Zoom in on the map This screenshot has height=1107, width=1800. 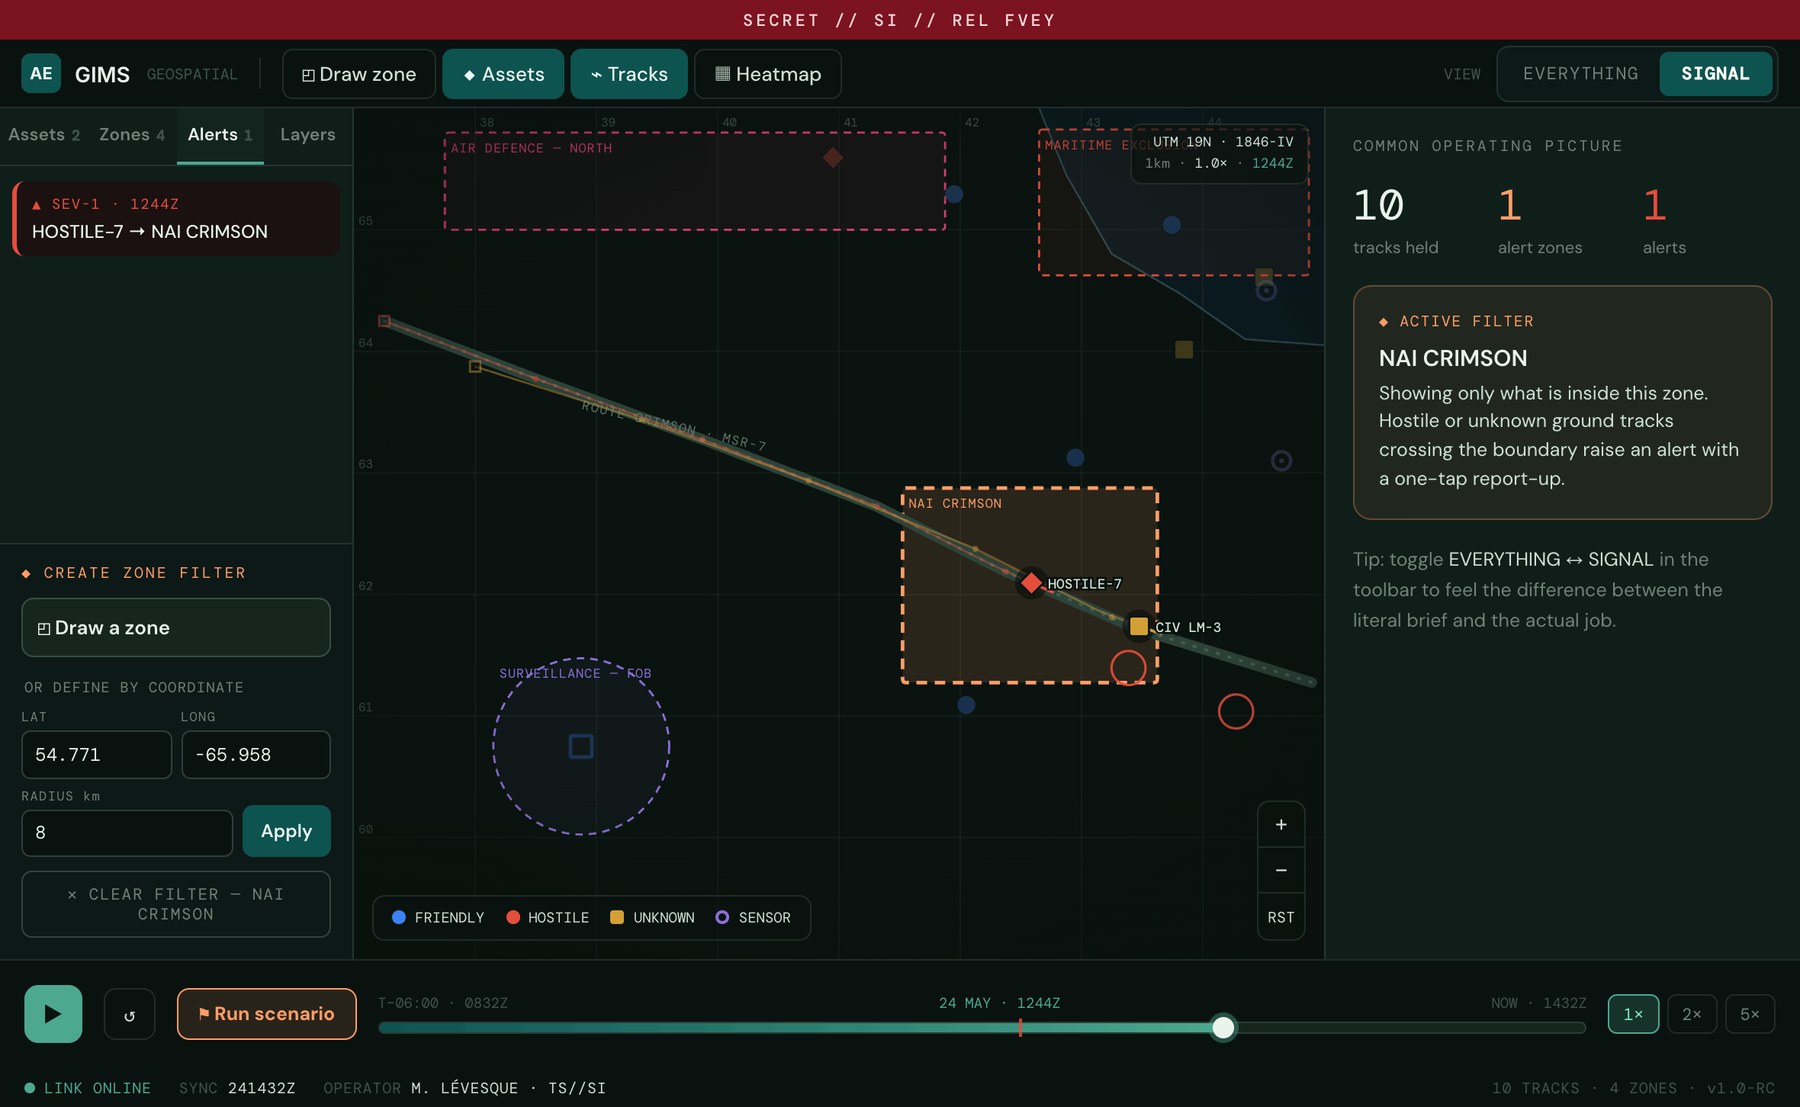click(x=1281, y=825)
